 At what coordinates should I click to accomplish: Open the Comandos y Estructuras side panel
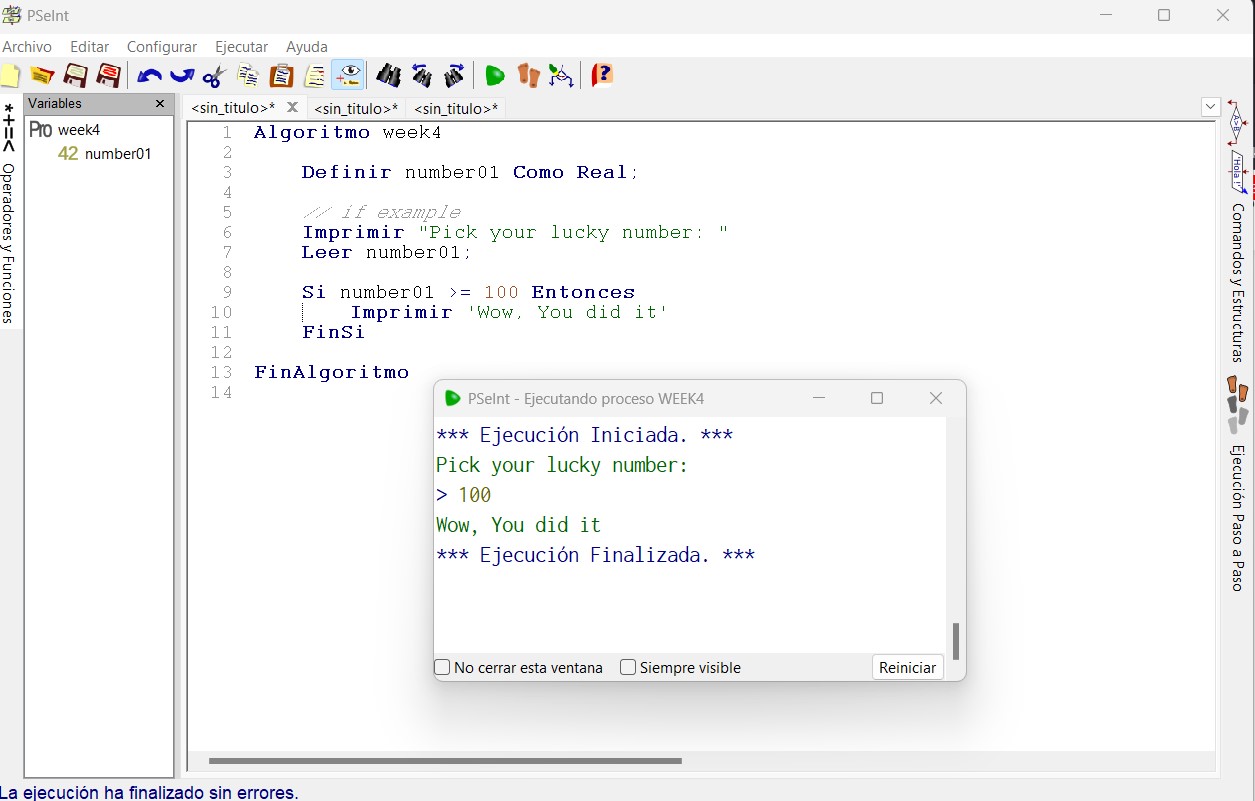(x=1238, y=283)
